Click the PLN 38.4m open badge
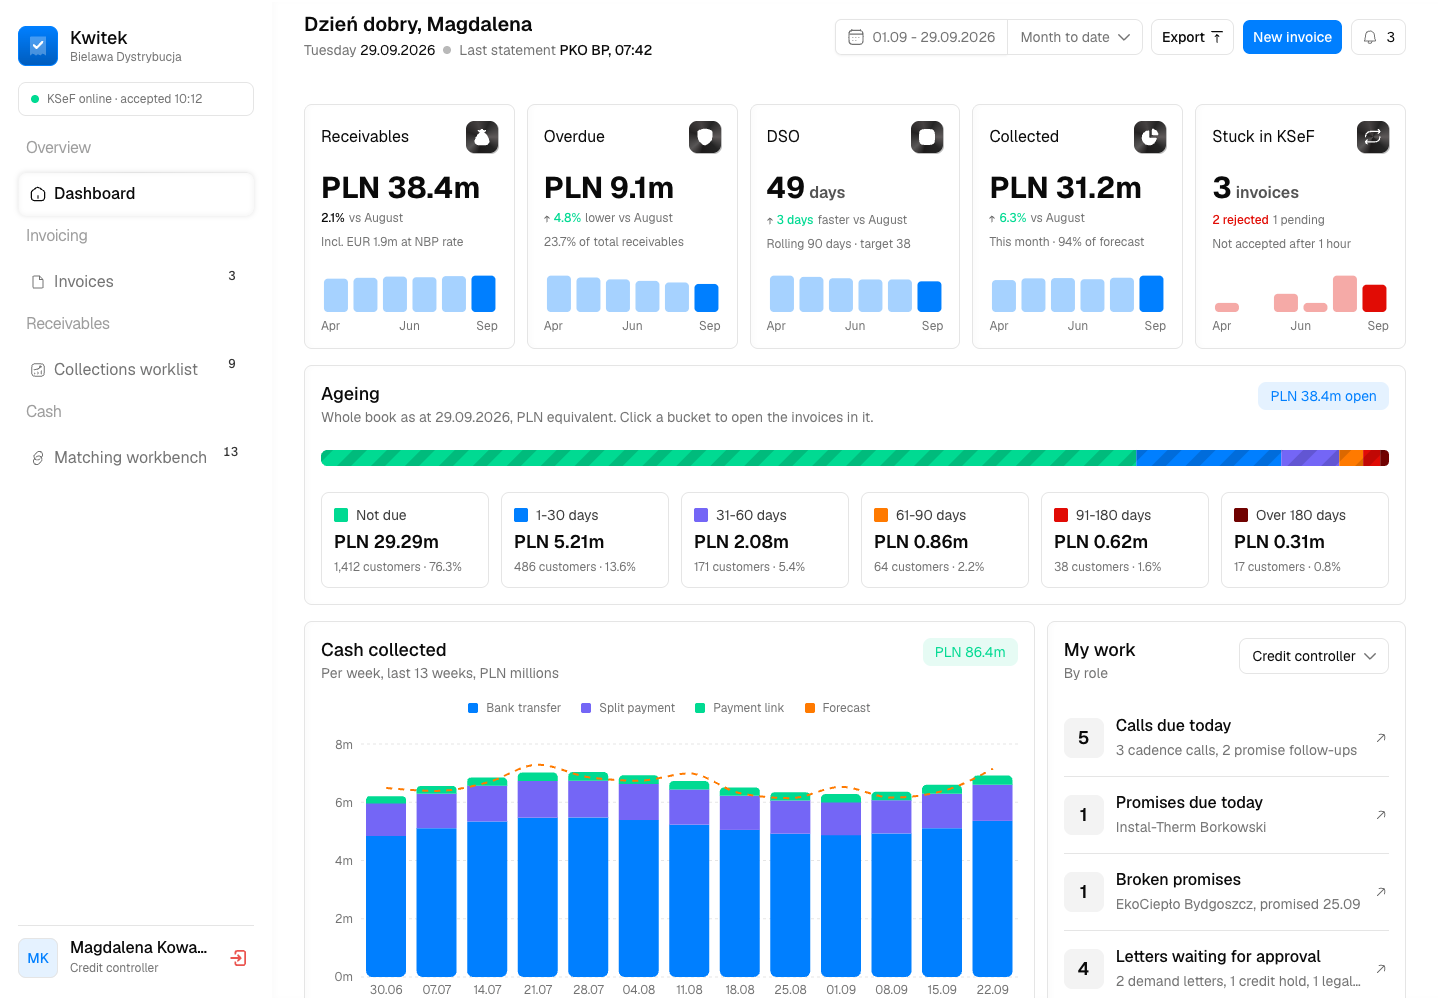Viewport: 1440px width, 1000px height. click(x=1323, y=396)
